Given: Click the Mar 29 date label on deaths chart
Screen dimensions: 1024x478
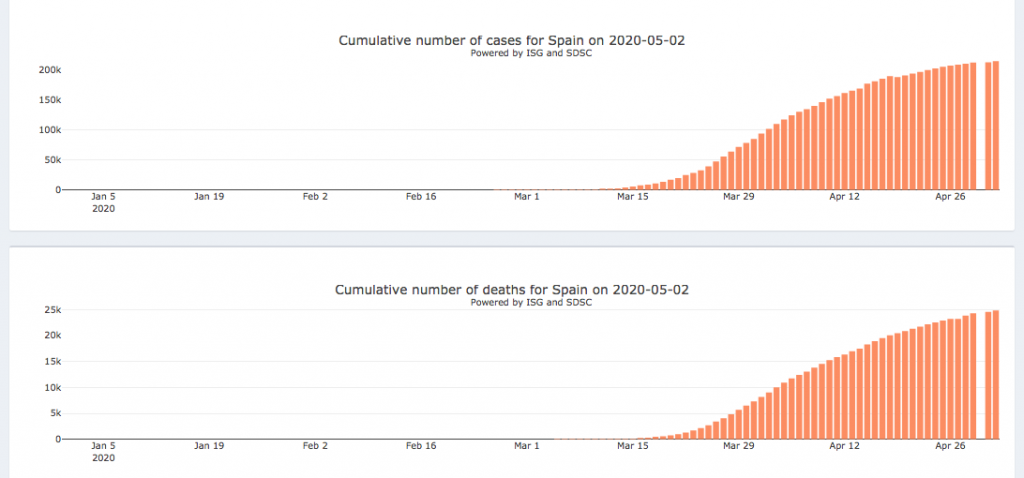Looking at the screenshot, I should pyautogui.click(x=739, y=447).
